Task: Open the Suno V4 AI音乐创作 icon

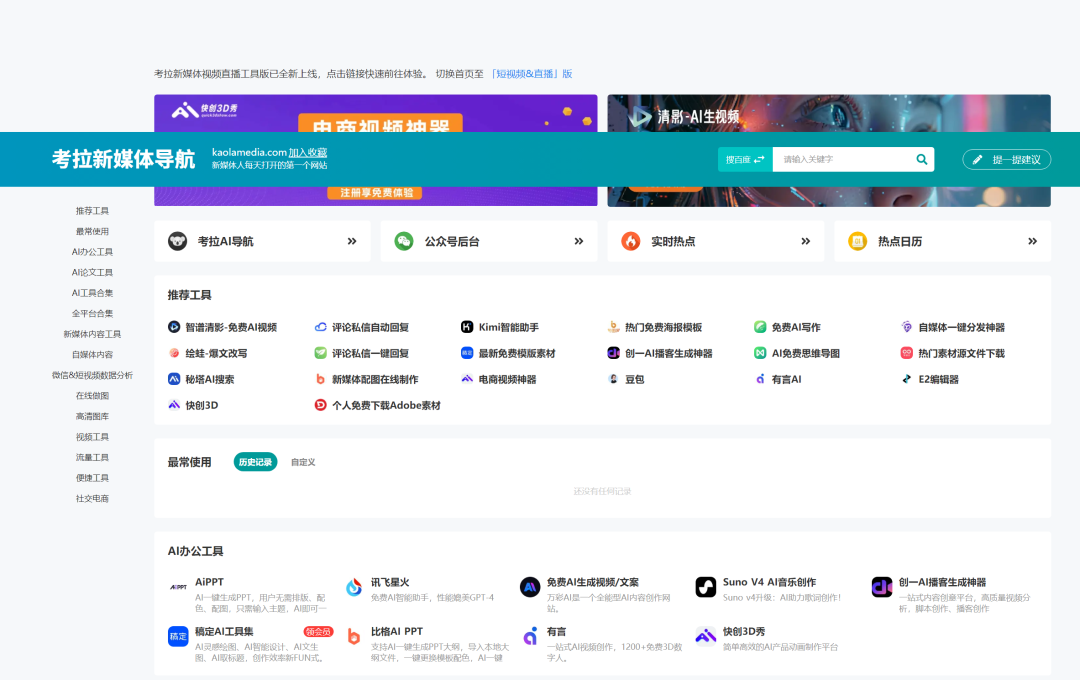Action: coord(706,587)
